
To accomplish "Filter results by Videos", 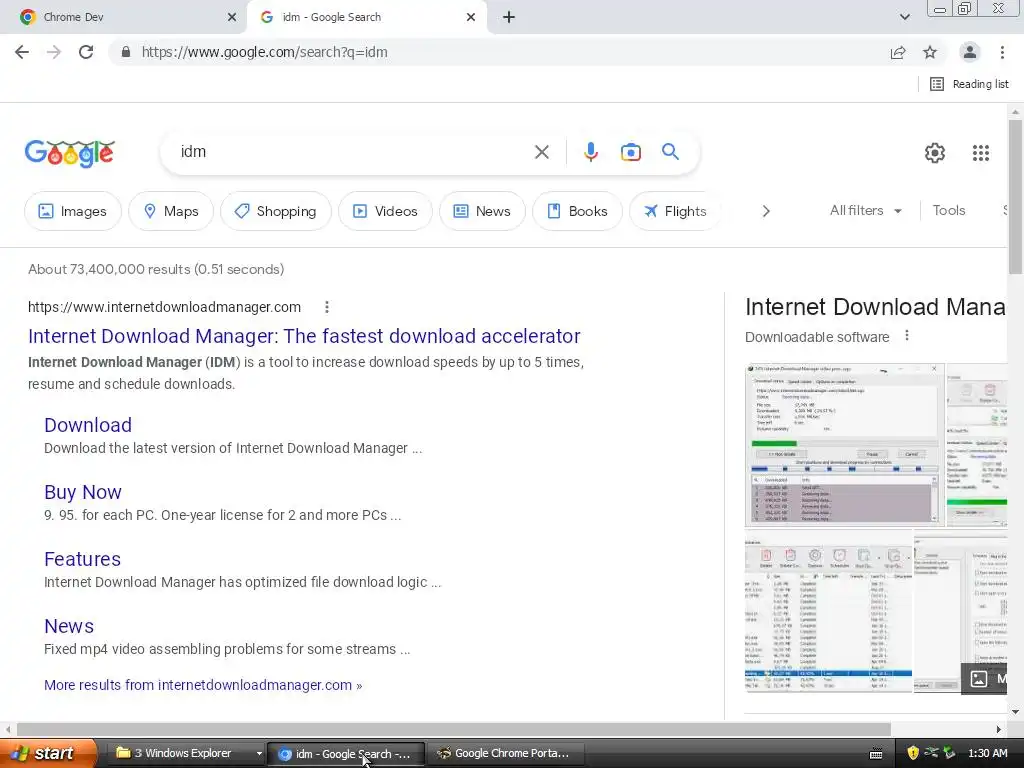I will 385,211.
